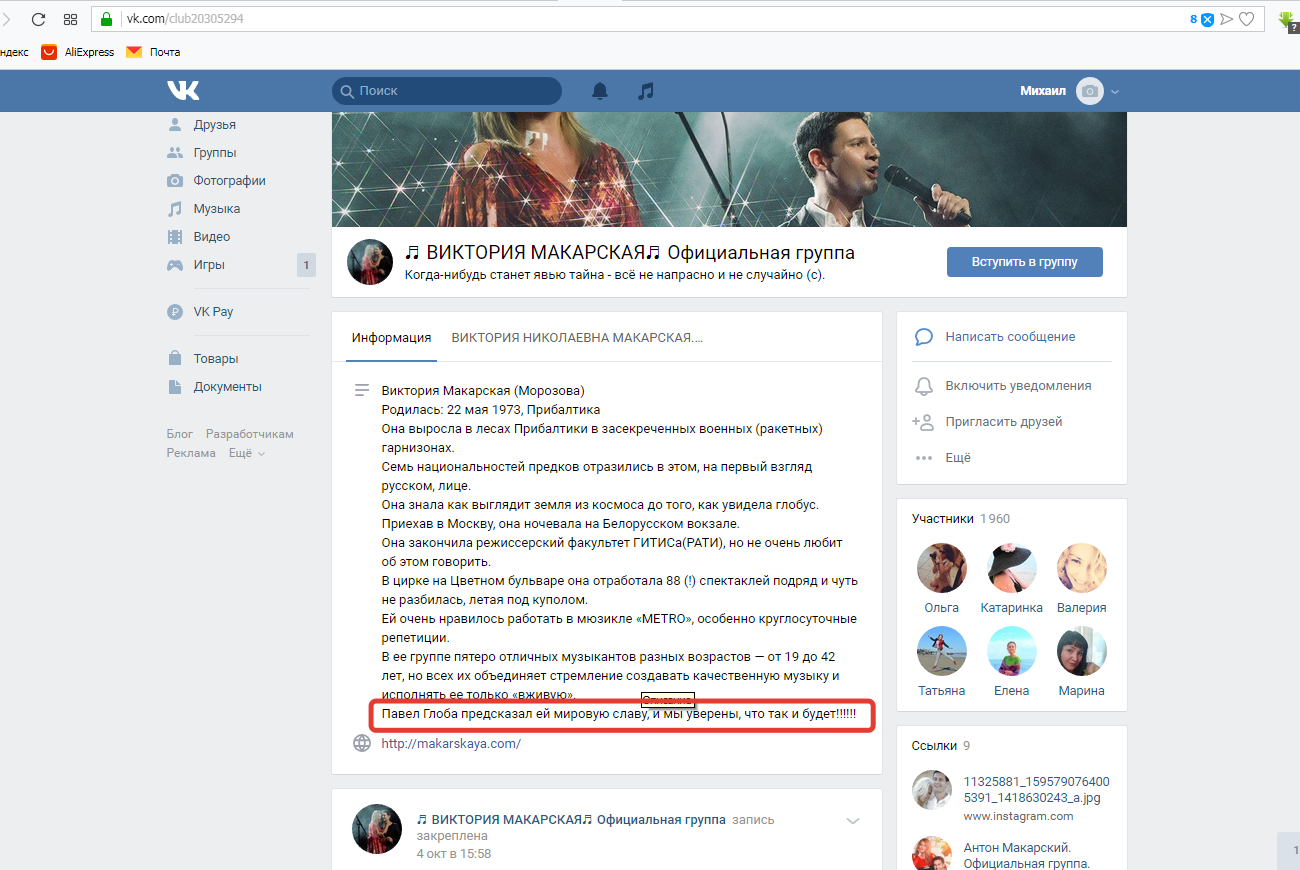This screenshot has height=870, width=1300.
Task: Open Товары in sidebar
Action: (215, 359)
